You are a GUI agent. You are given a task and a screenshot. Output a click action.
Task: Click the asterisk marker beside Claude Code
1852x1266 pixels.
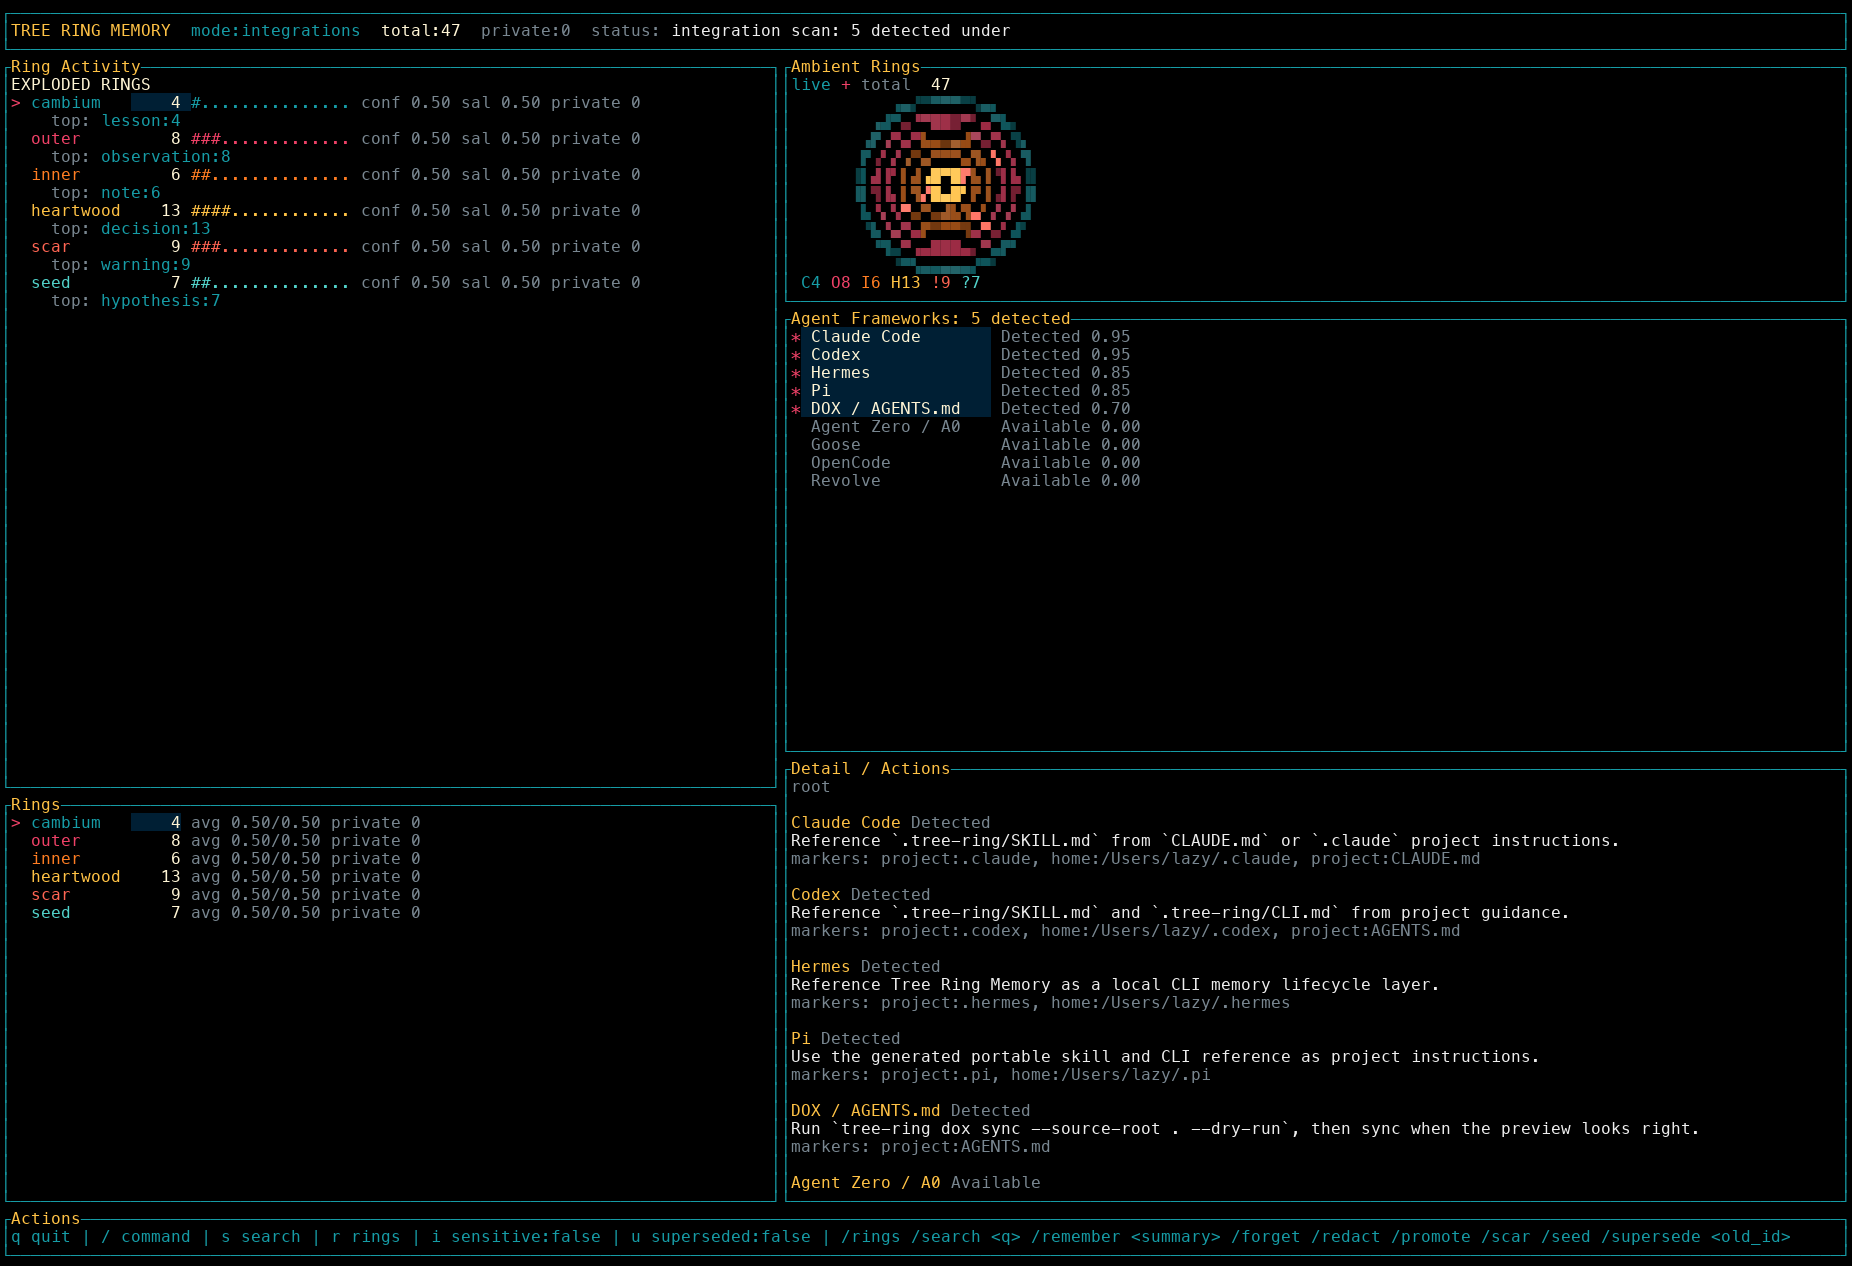pos(796,338)
